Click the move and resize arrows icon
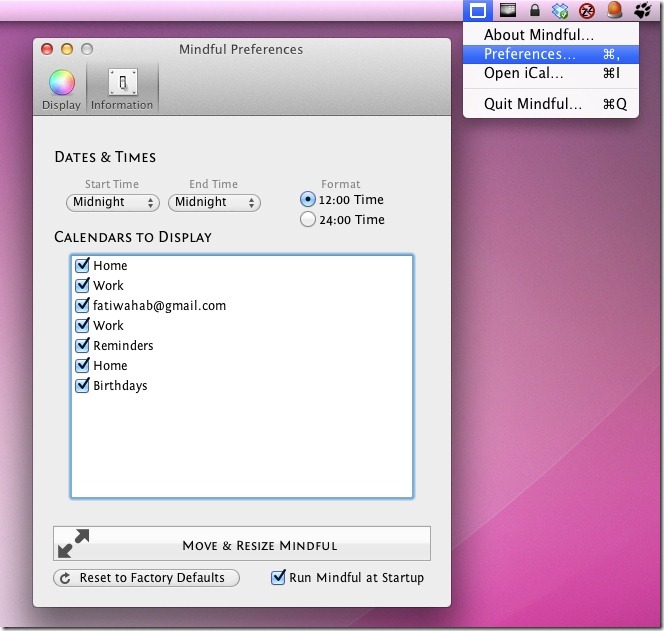Screen dimensions: 664x631 coord(74,543)
